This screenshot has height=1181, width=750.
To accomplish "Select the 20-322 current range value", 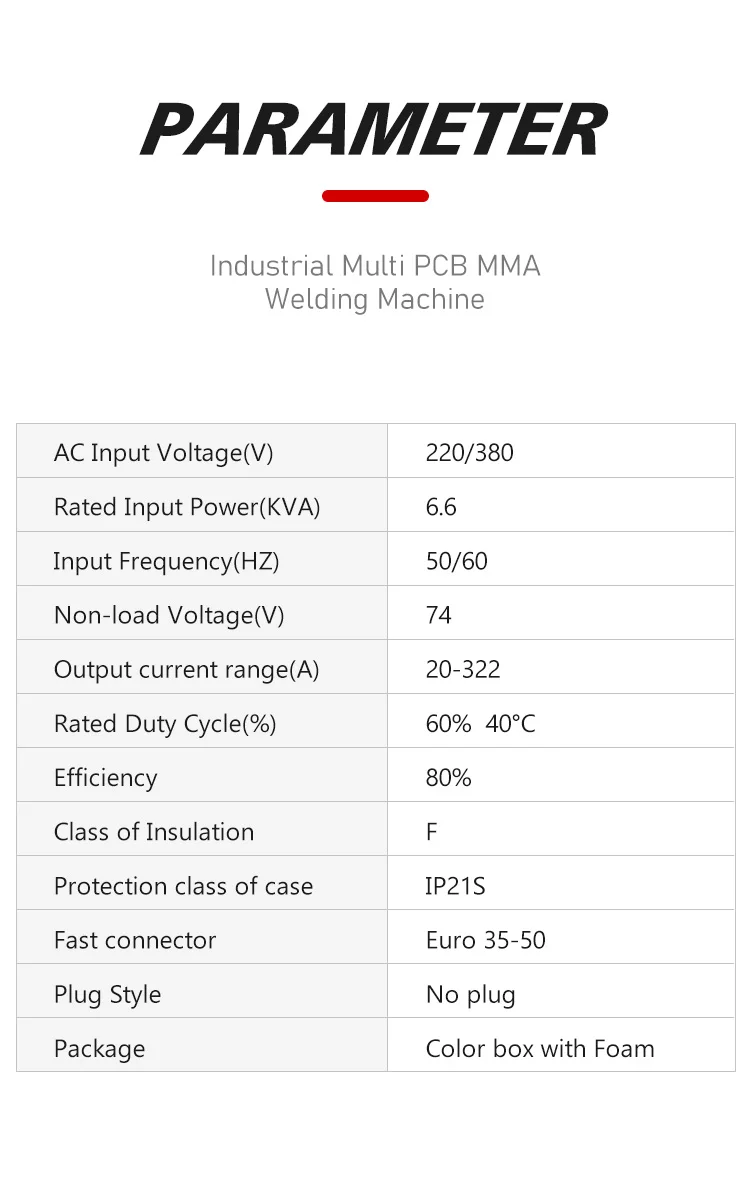I will (x=463, y=669).
